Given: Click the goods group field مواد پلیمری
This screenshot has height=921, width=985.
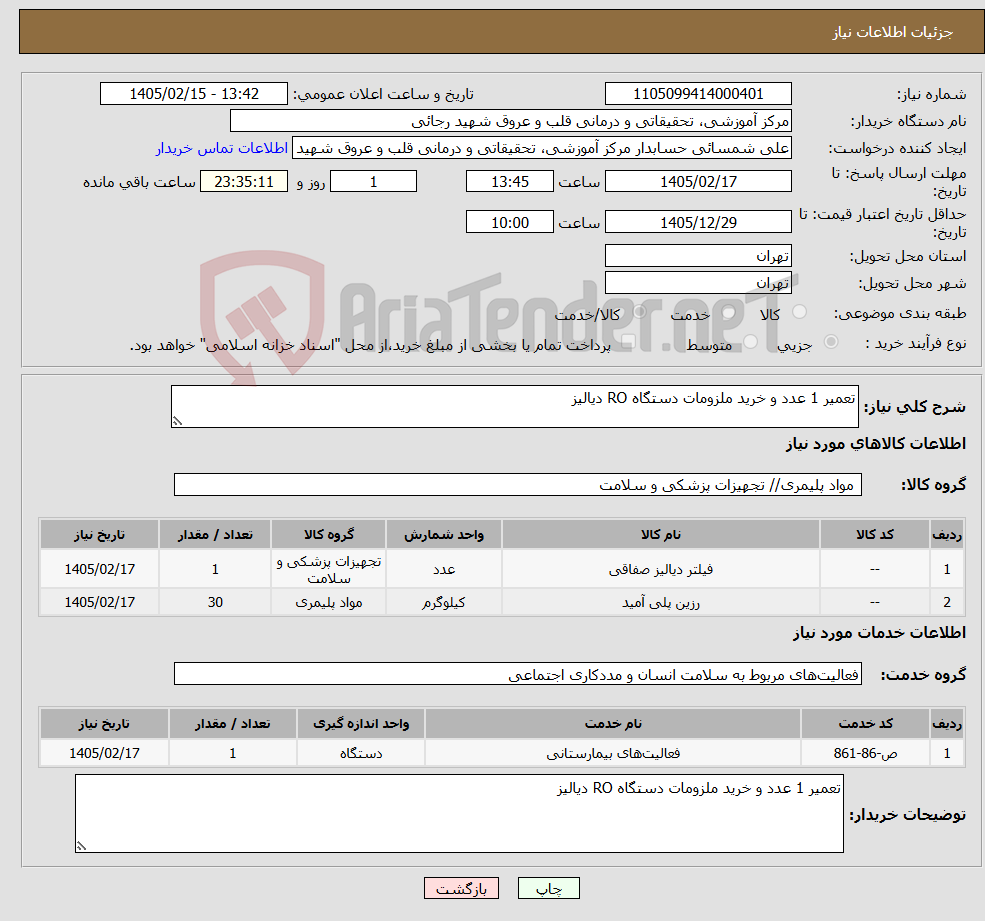Looking at the screenshot, I should point(518,484).
